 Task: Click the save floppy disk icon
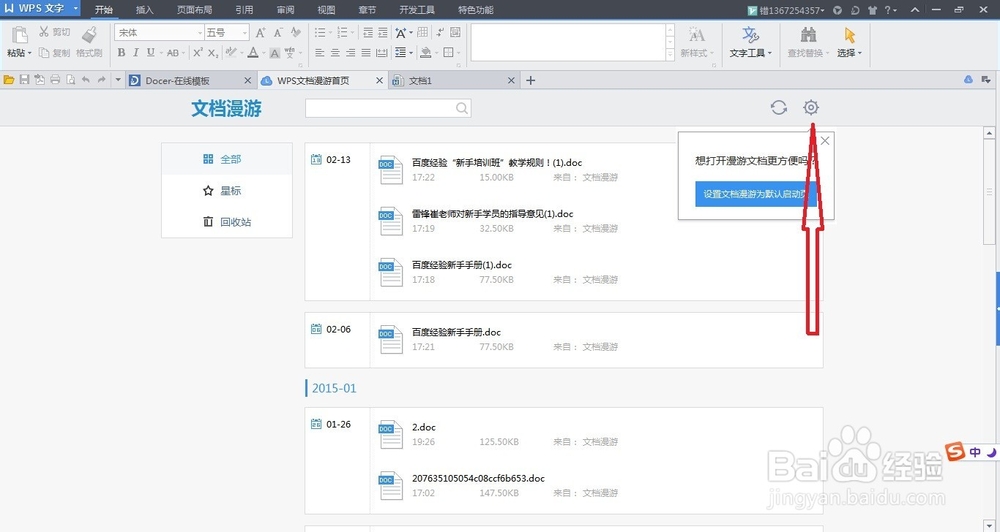click(24, 80)
